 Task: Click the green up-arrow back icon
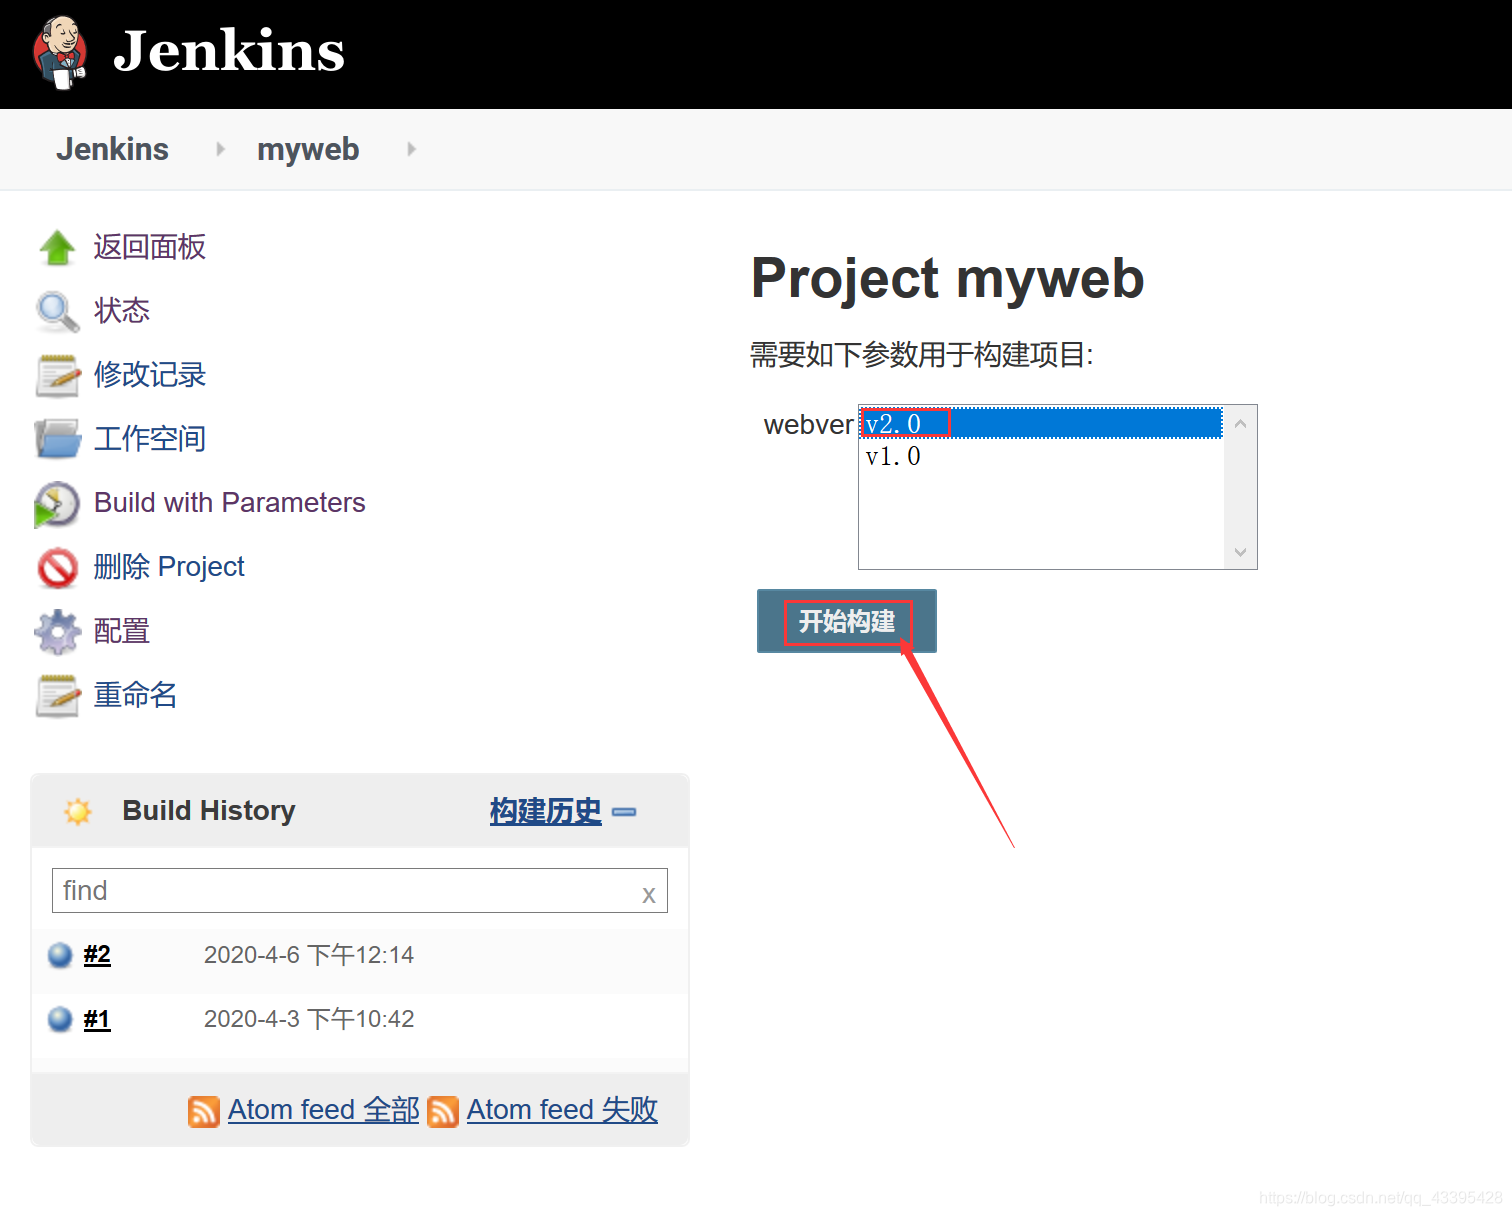(57, 247)
